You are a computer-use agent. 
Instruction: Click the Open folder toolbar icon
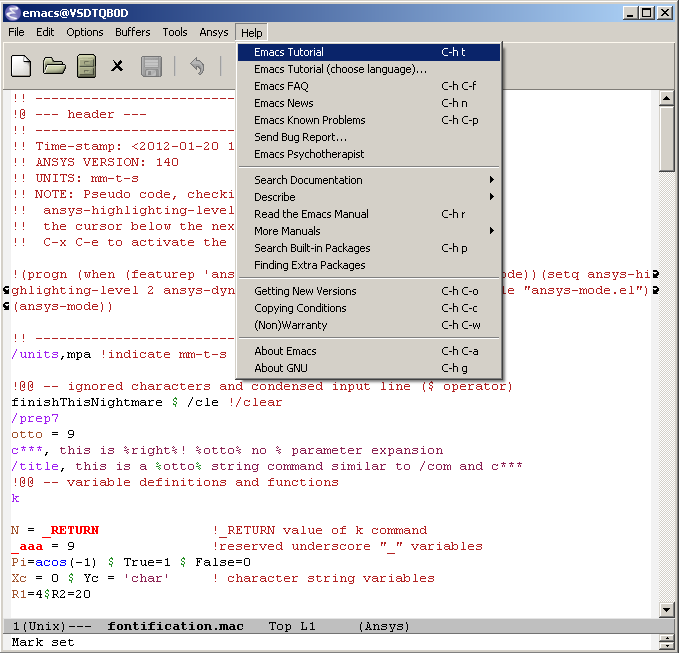(54, 66)
